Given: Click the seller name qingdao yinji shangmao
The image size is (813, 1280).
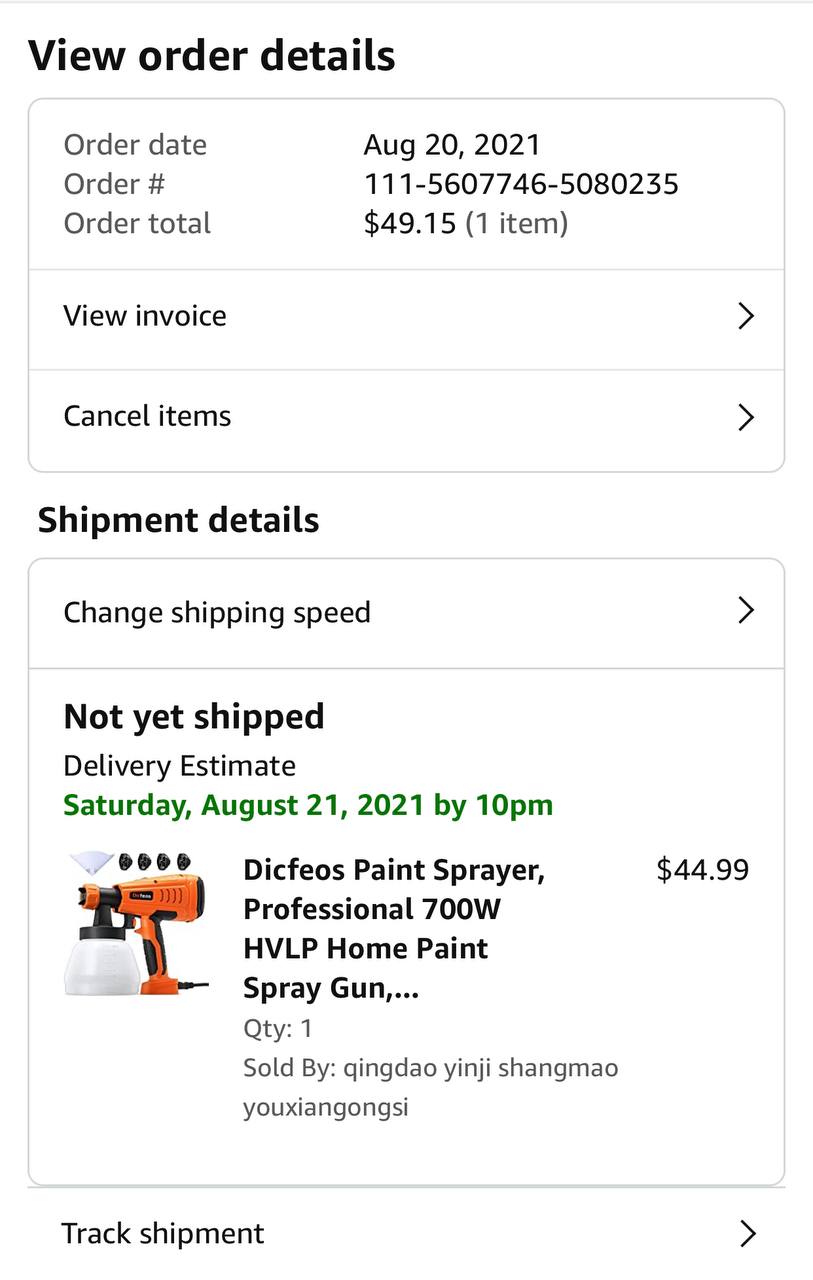Looking at the screenshot, I should click(431, 1068).
